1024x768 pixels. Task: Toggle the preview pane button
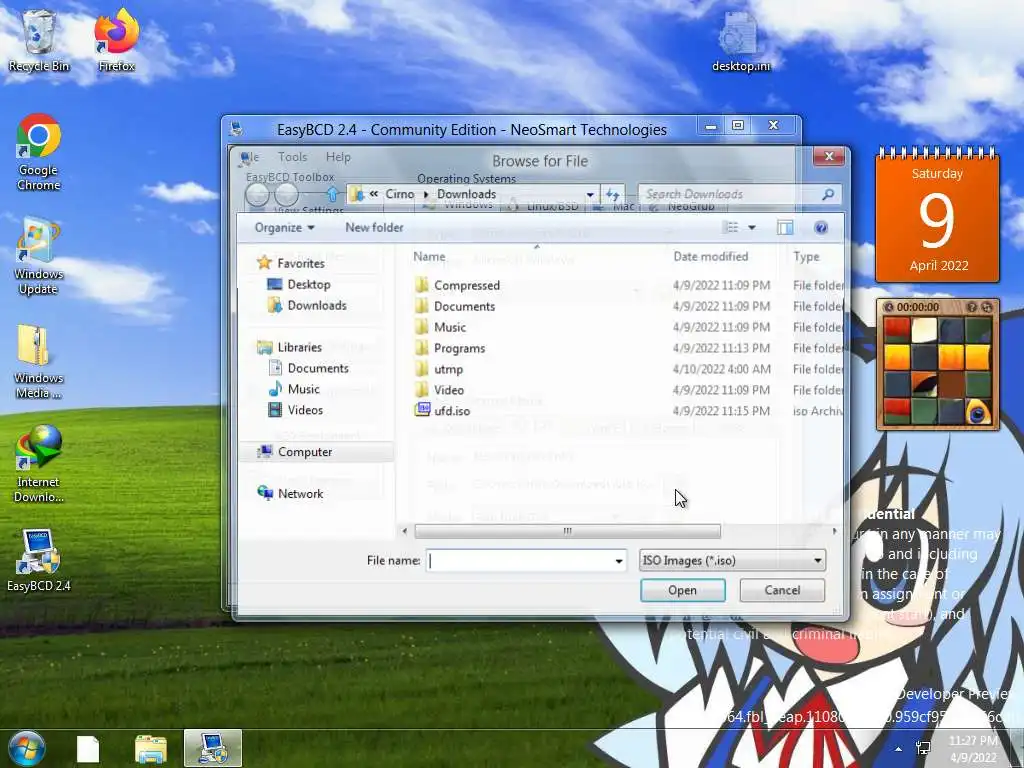[785, 227]
